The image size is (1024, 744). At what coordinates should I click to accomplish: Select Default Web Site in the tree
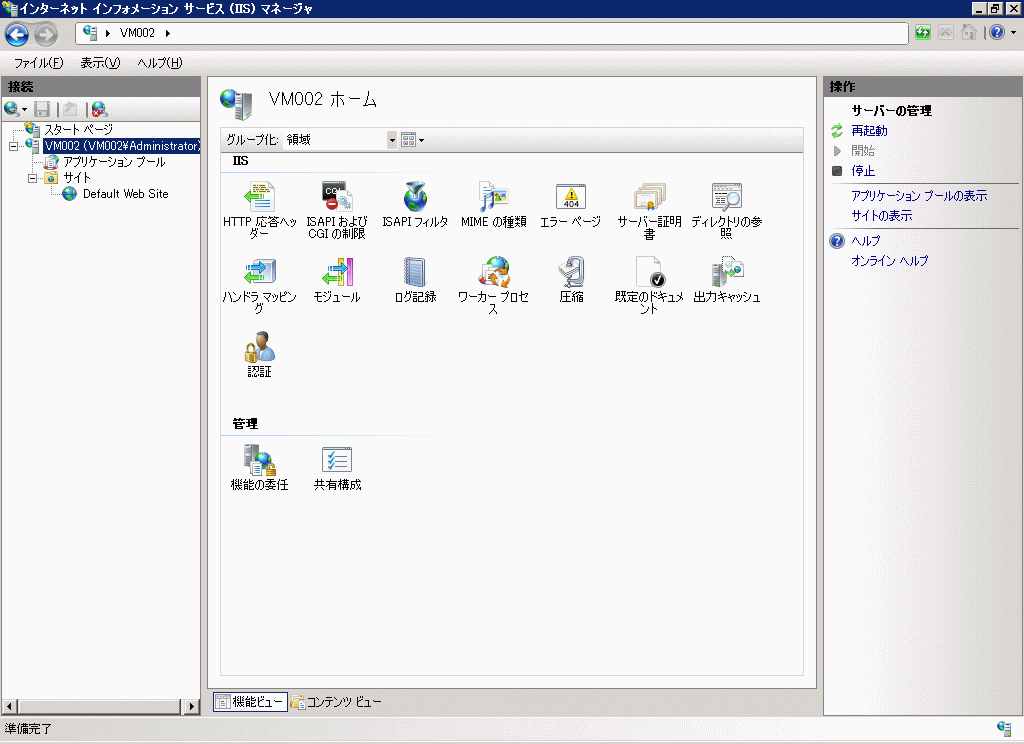click(x=125, y=194)
